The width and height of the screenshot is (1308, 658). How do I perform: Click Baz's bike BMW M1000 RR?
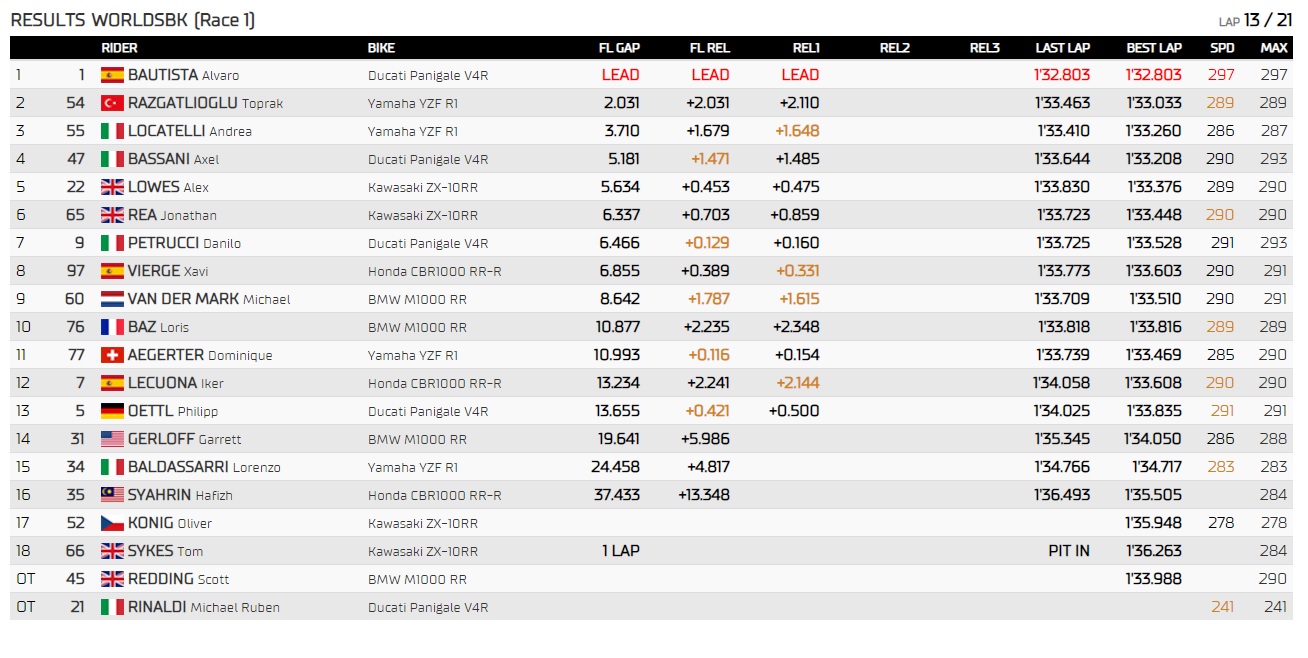[417, 327]
